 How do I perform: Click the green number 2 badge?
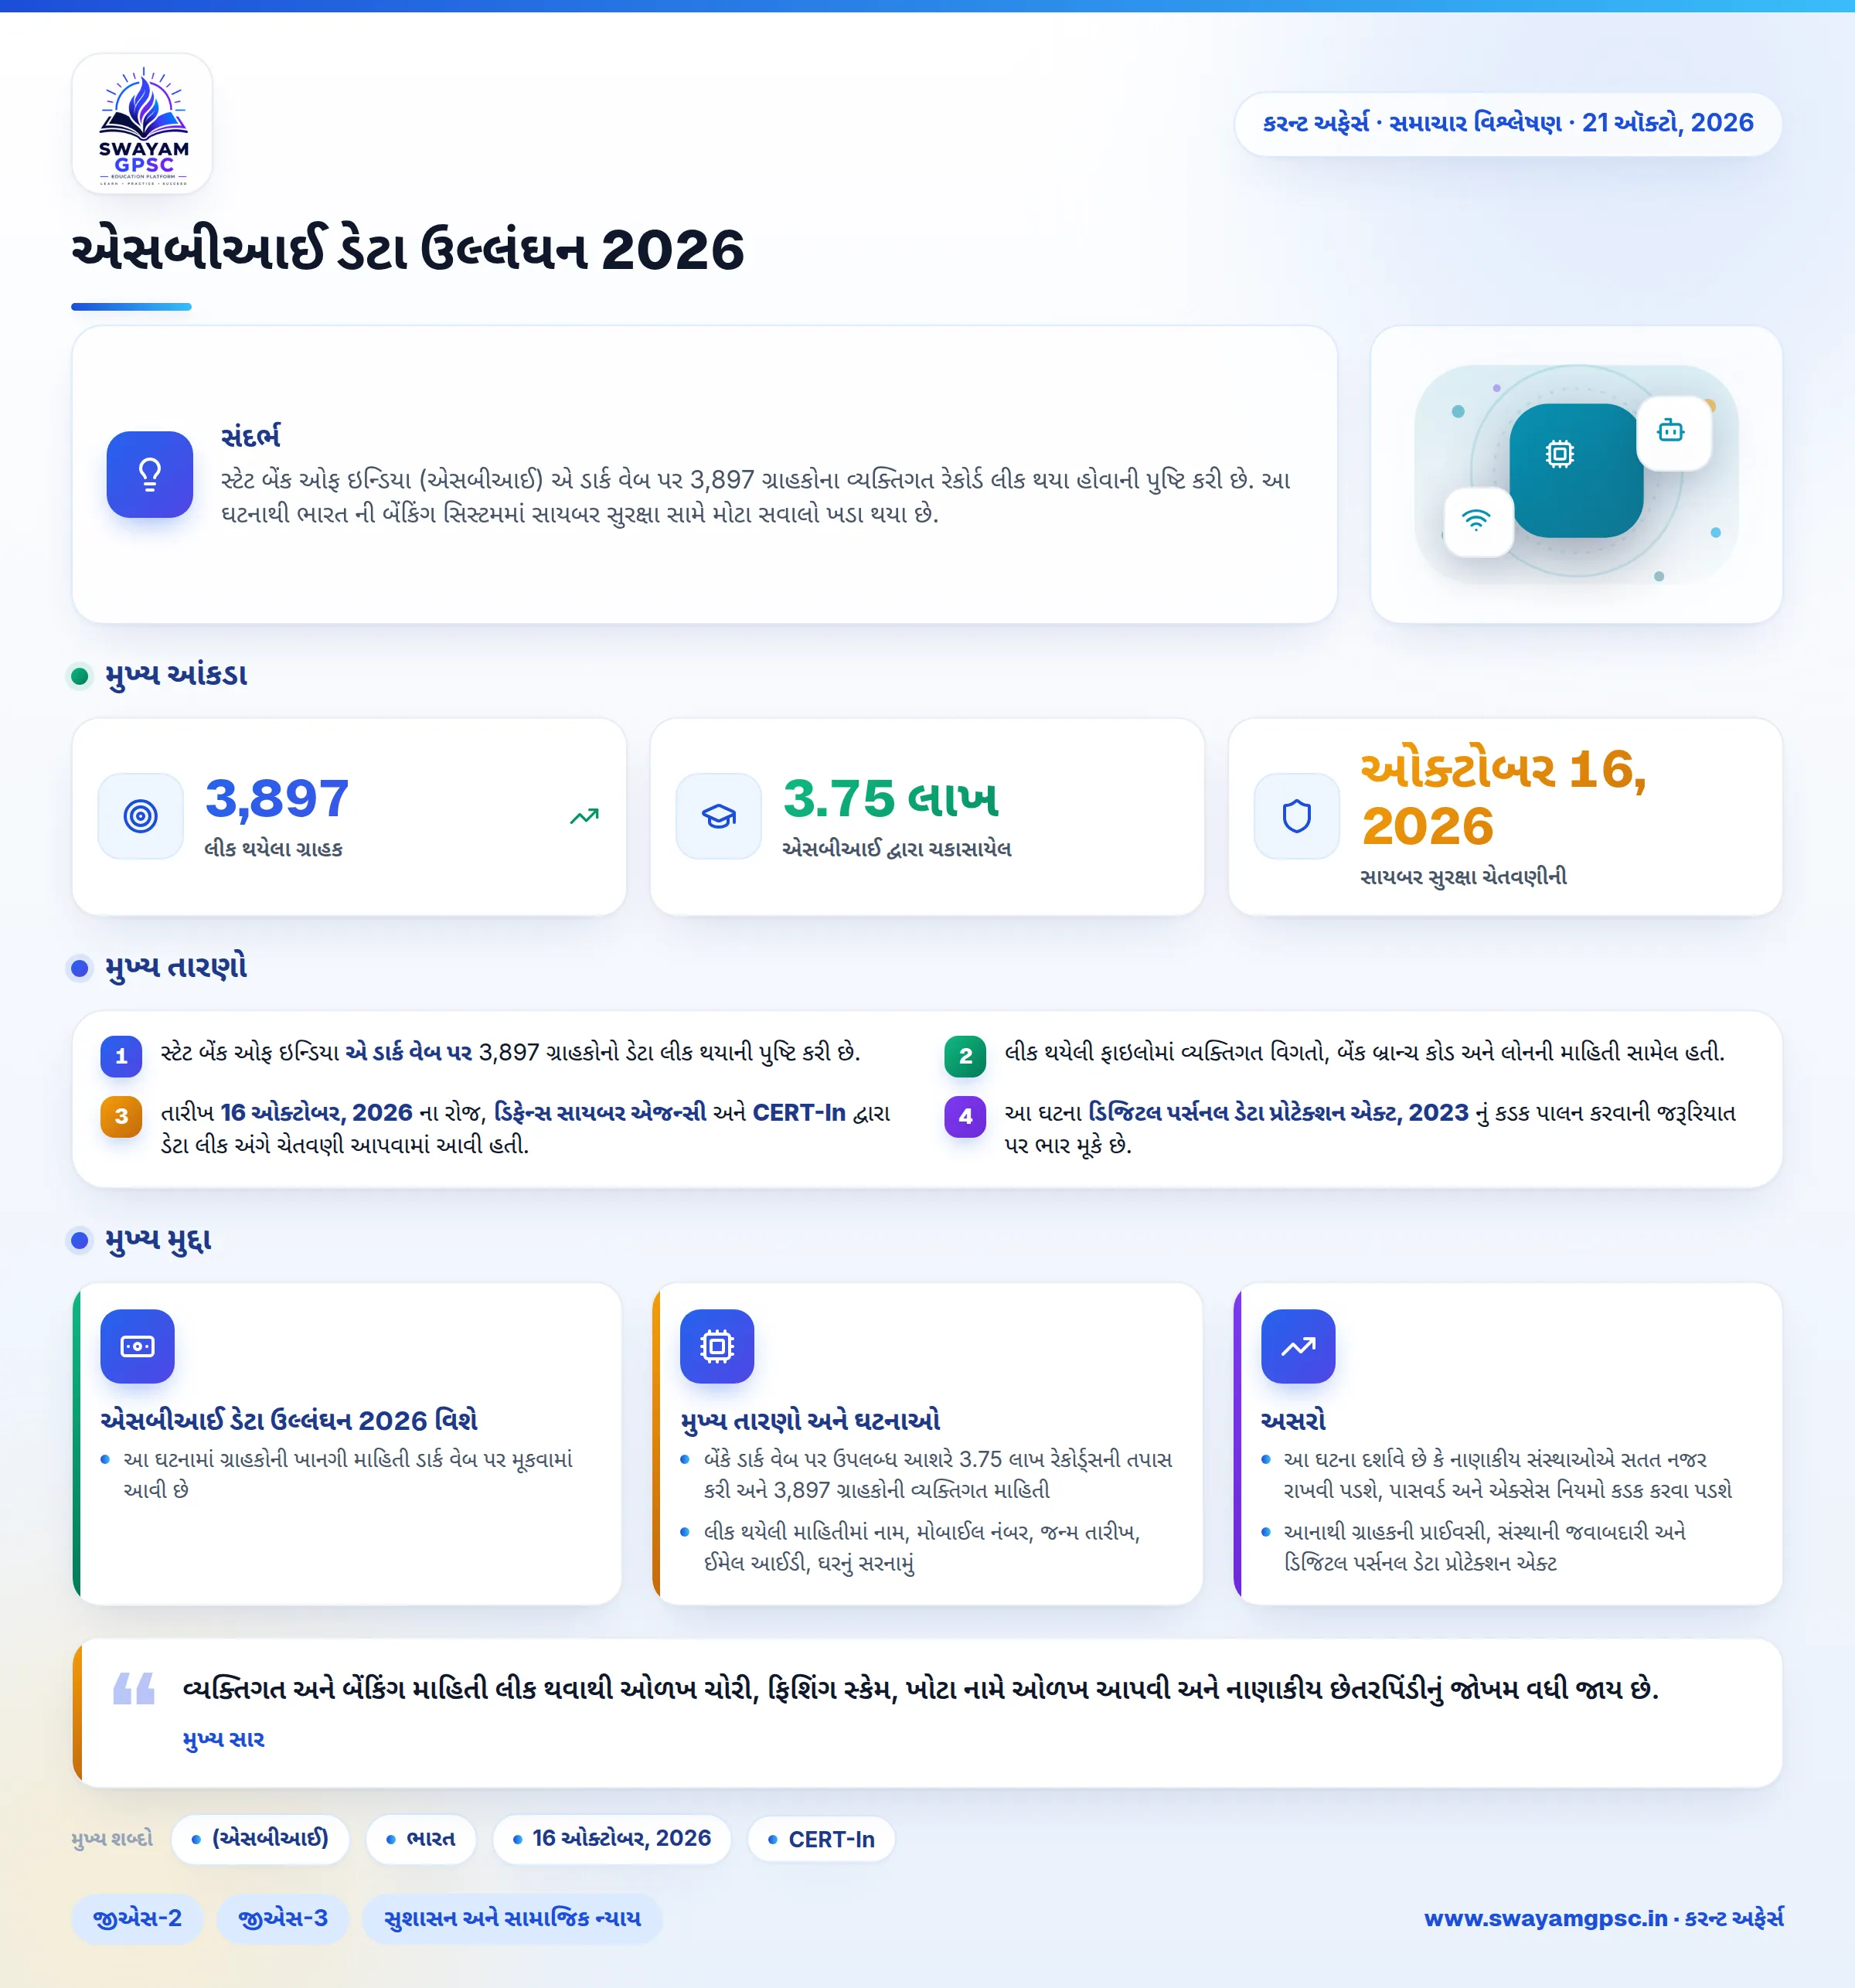pos(965,1056)
